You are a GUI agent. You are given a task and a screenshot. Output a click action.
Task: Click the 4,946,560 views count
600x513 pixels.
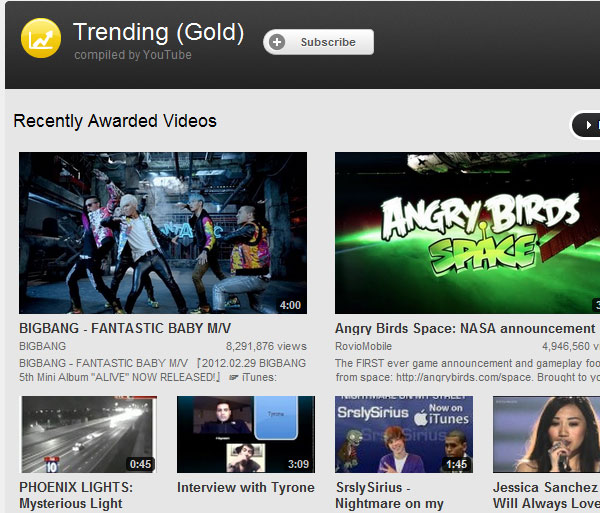(571, 346)
